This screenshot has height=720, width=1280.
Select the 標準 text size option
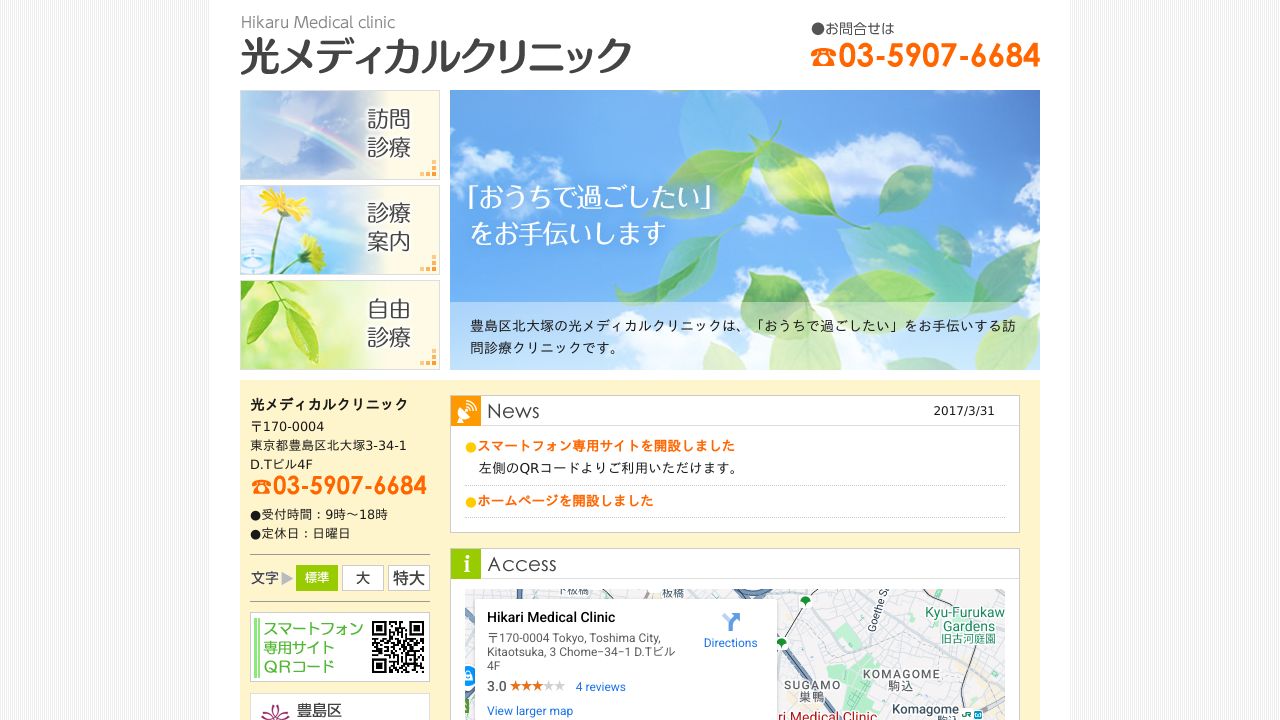[317, 578]
